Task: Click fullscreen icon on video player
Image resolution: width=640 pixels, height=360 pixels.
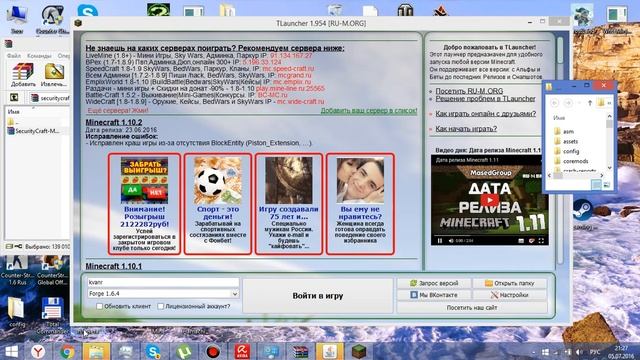Action: [541, 241]
